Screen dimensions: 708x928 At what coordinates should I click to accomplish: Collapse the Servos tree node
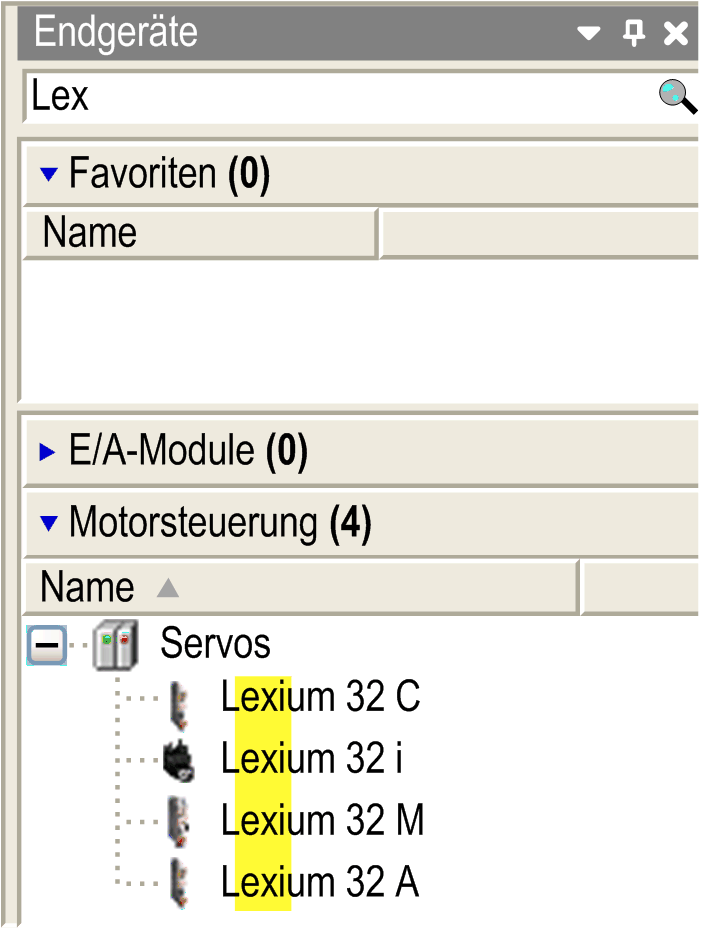point(47,644)
